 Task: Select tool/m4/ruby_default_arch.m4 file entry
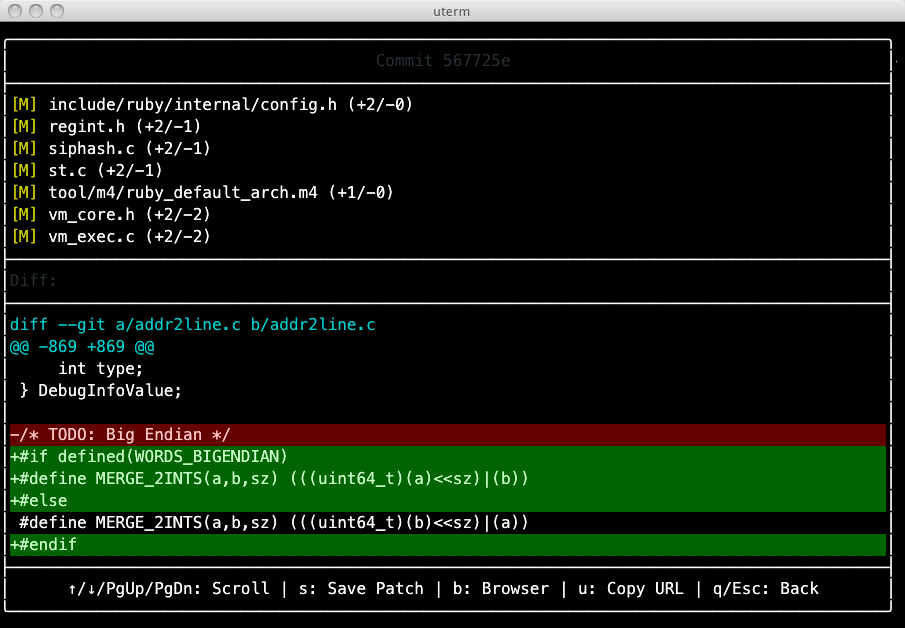pos(203,192)
